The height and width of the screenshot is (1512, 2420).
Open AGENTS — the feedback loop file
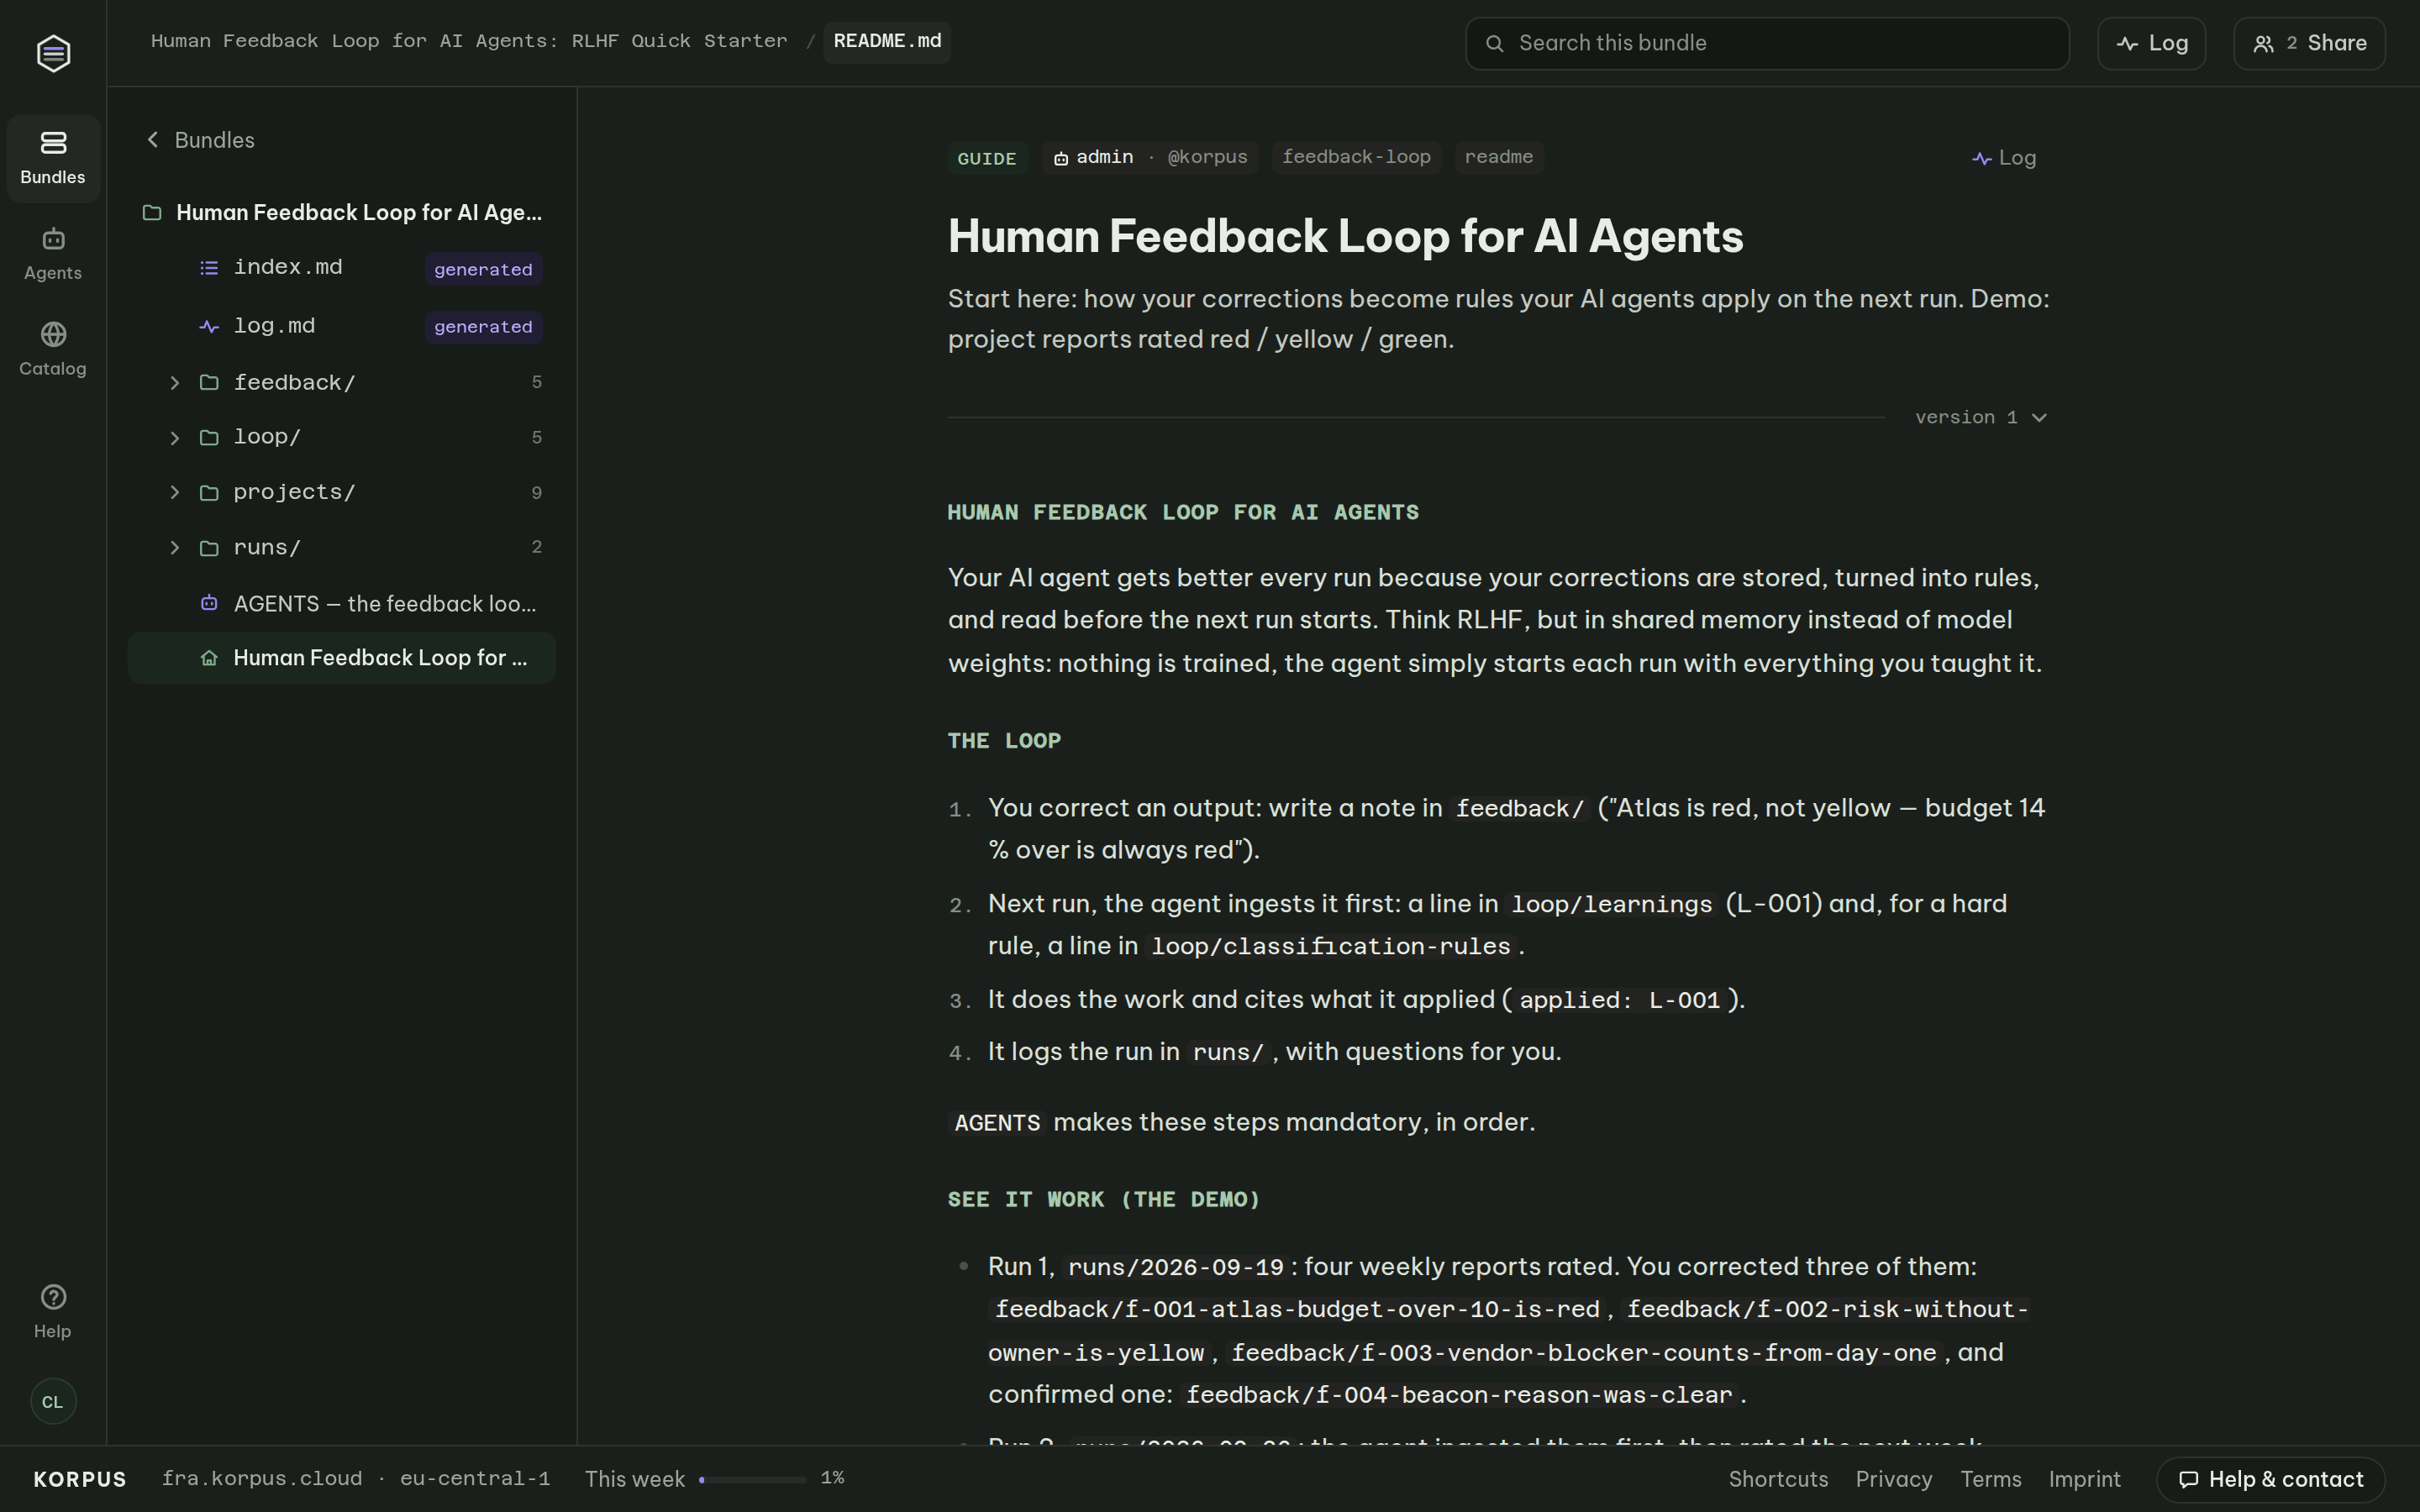pos(342,603)
